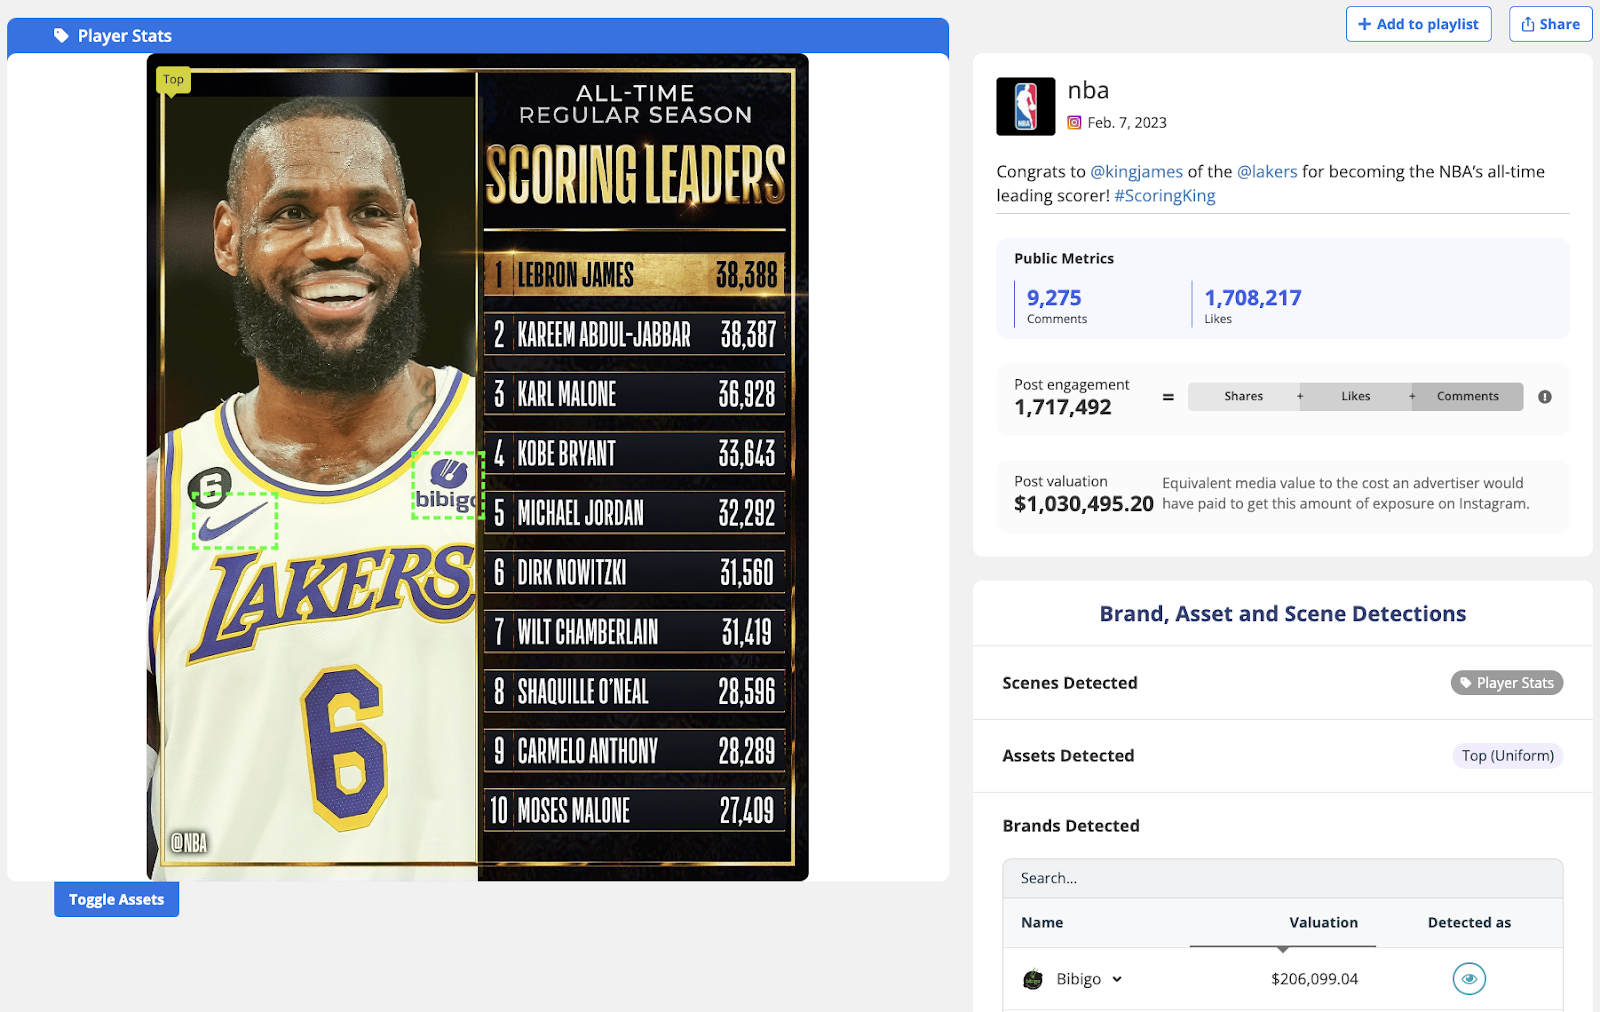Click the Name column header
This screenshot has width=1600, height=1012.
pyautogui.click(x=1042, y=923)
